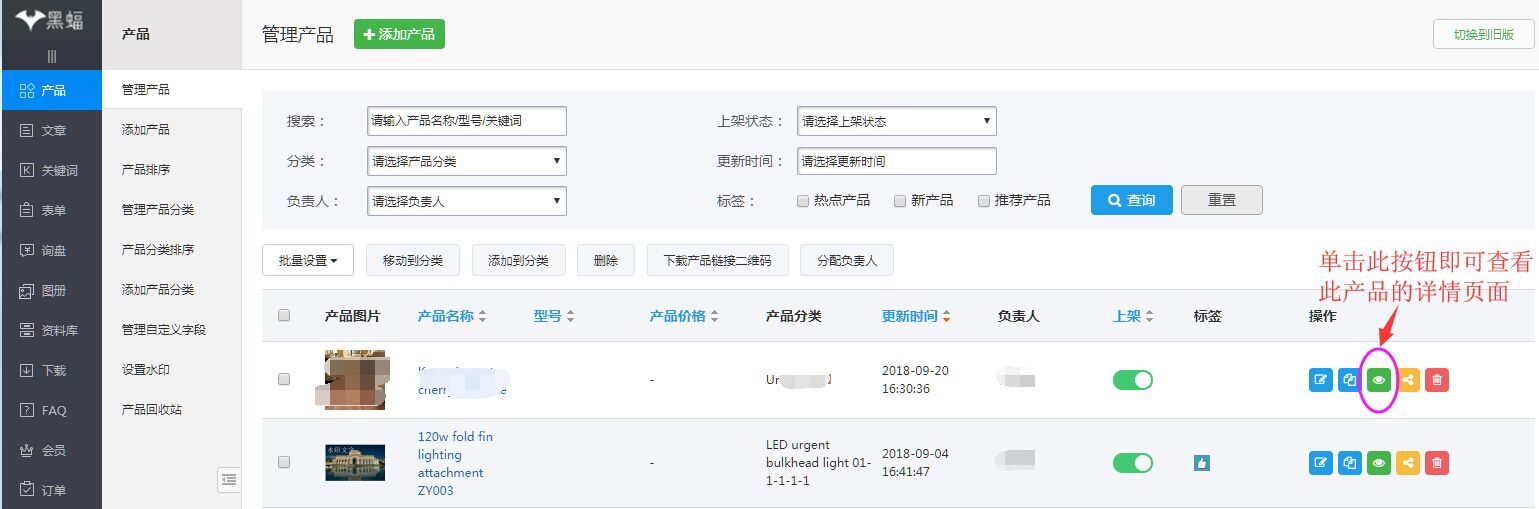1539x509 pixels.
Task: Open the 上架状态 dropdown
Action: coord(896,121)
